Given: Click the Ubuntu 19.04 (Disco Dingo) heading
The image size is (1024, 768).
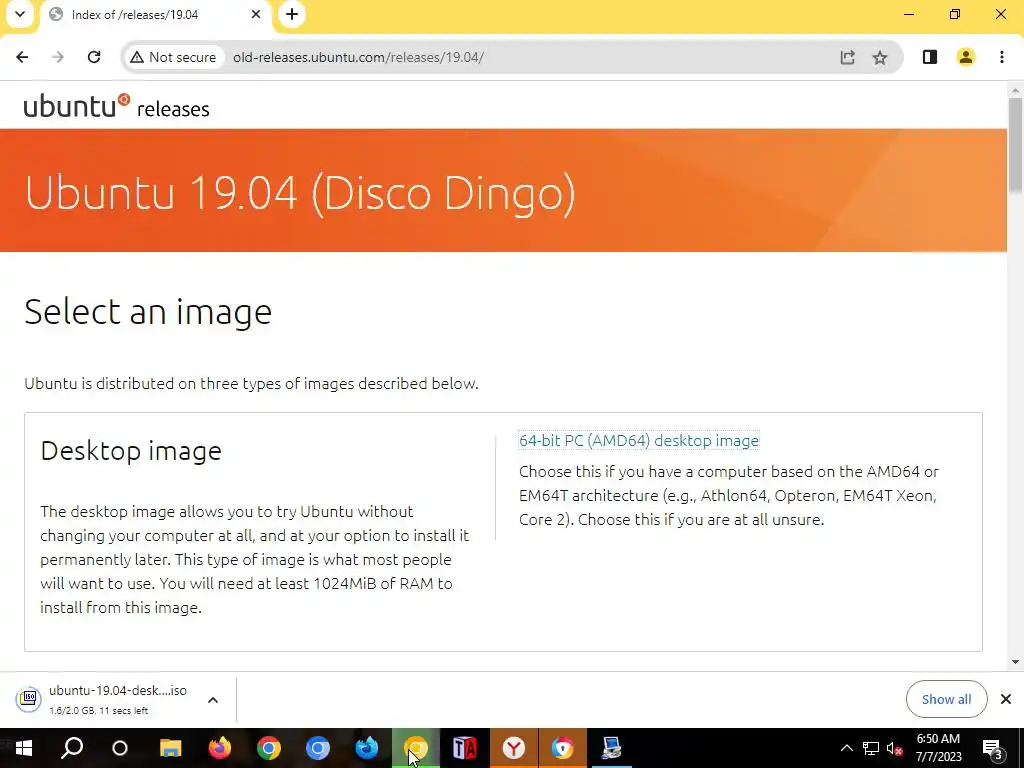Looking at the screenshot, I should click(x=300, y=193).
